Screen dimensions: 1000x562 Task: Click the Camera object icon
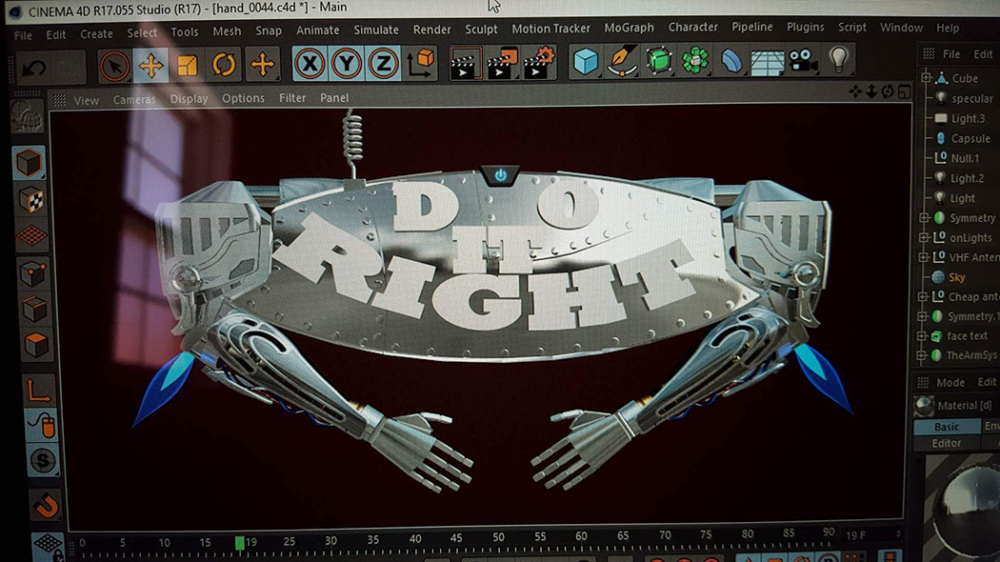point(802,62)
